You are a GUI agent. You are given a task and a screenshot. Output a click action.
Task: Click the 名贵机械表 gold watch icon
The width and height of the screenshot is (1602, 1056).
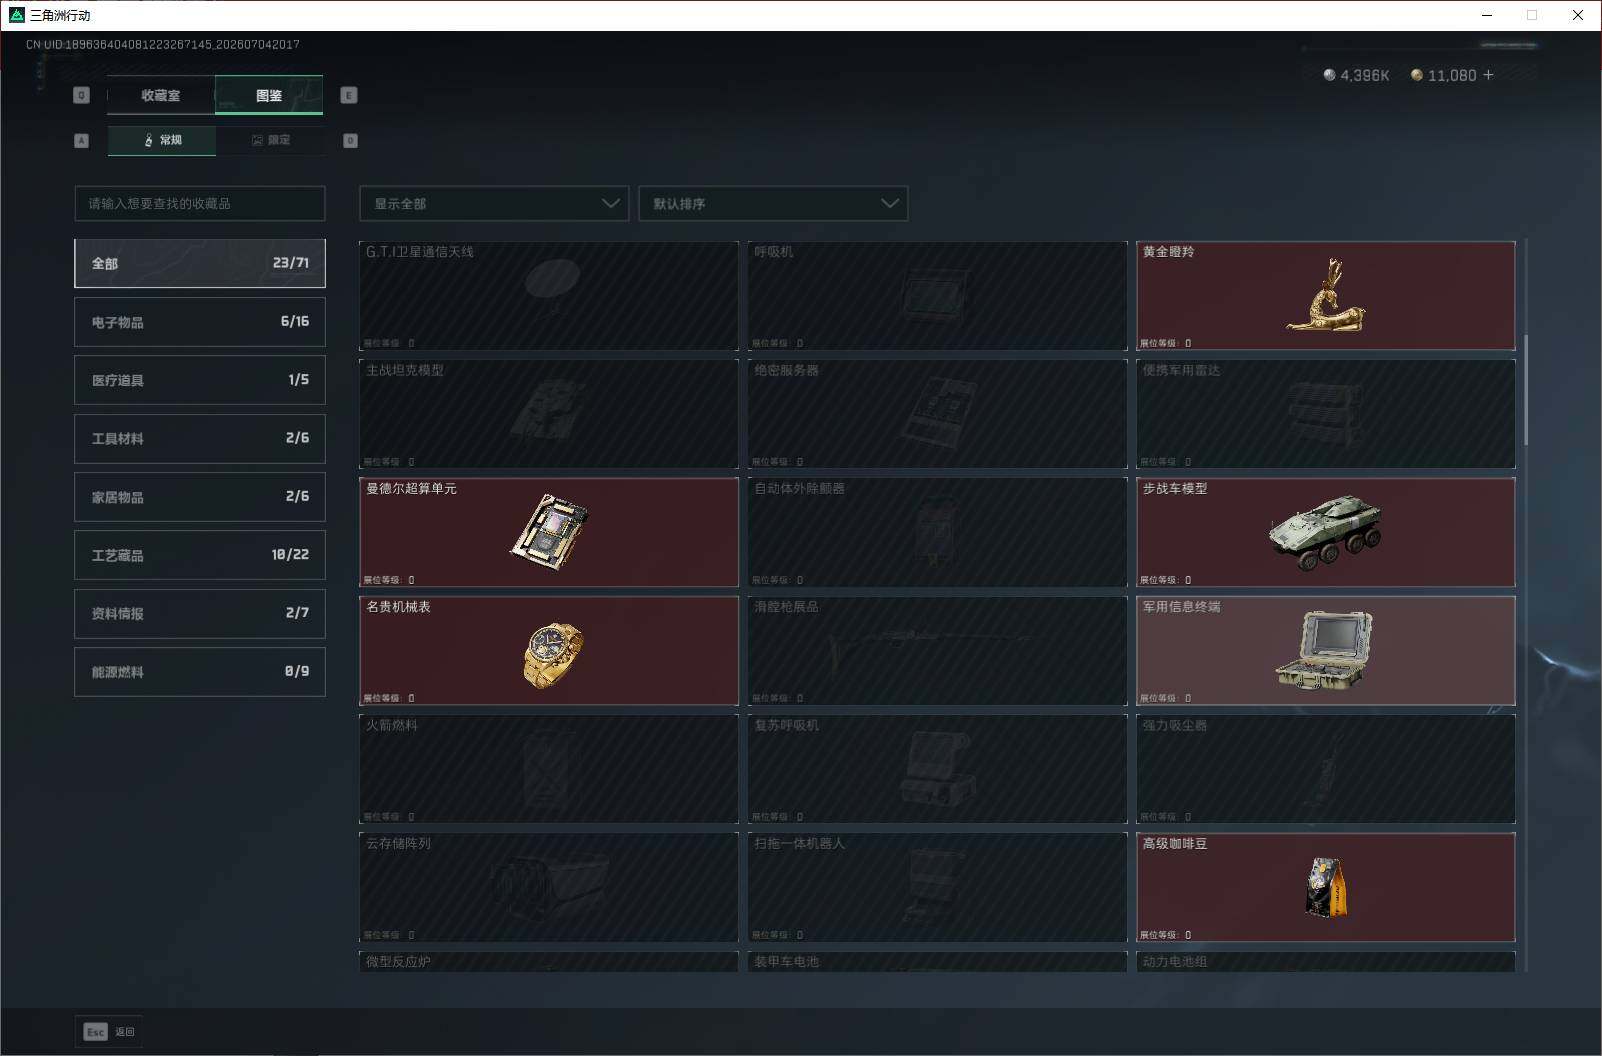(x=553, y=655)
